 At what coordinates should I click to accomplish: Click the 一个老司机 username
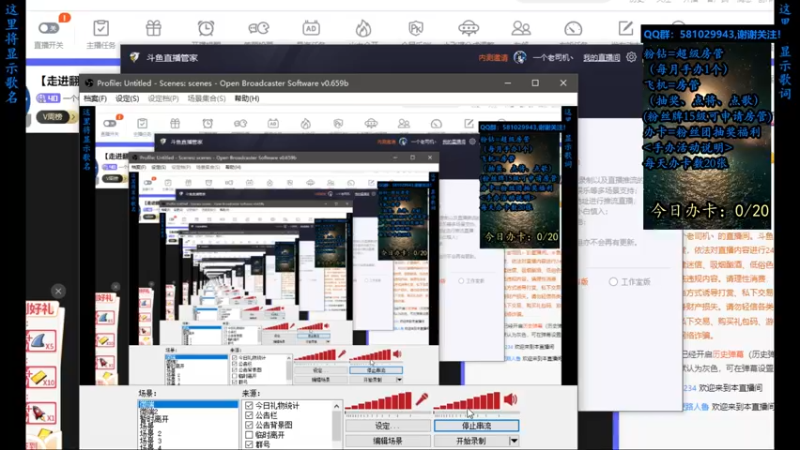click(x=553, y=58)
